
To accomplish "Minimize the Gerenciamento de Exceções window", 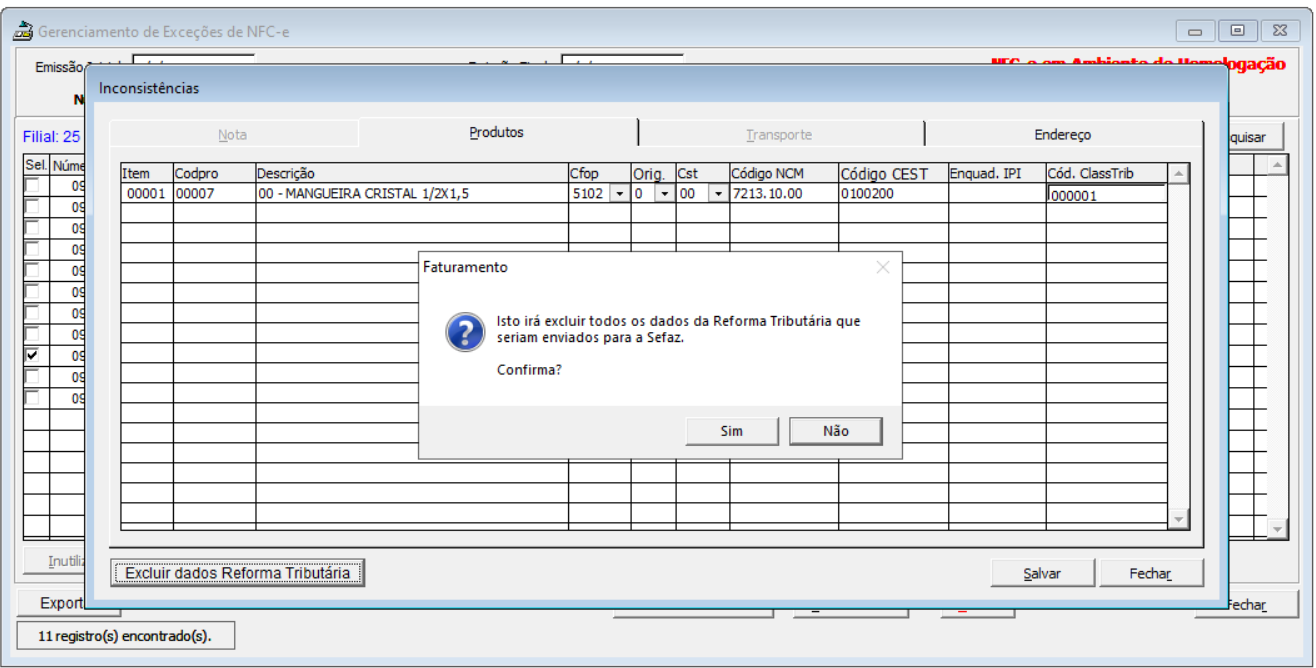I will [1196, 31].
